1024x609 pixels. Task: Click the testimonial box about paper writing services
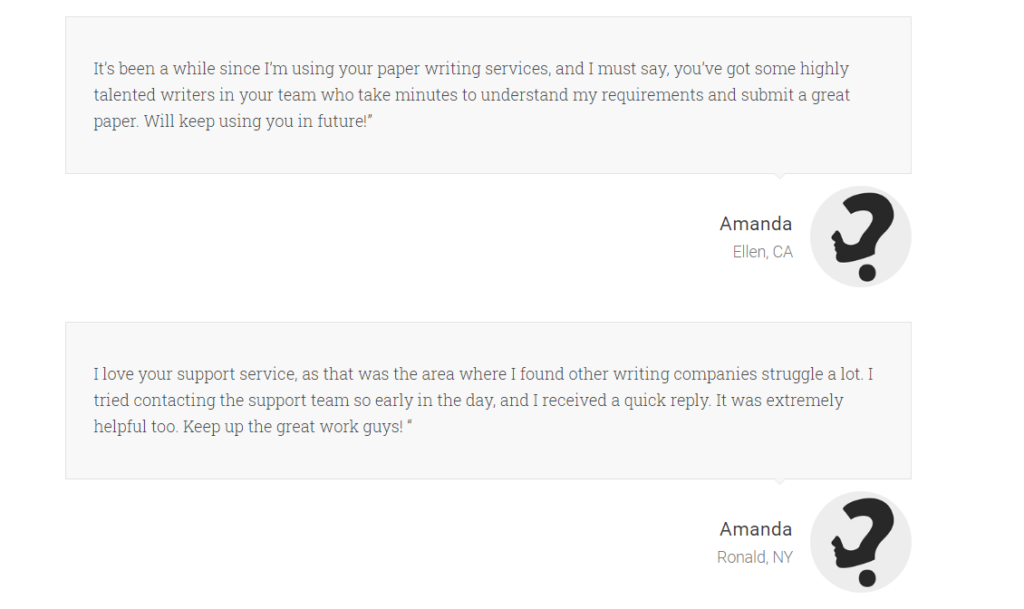[488, 95]
